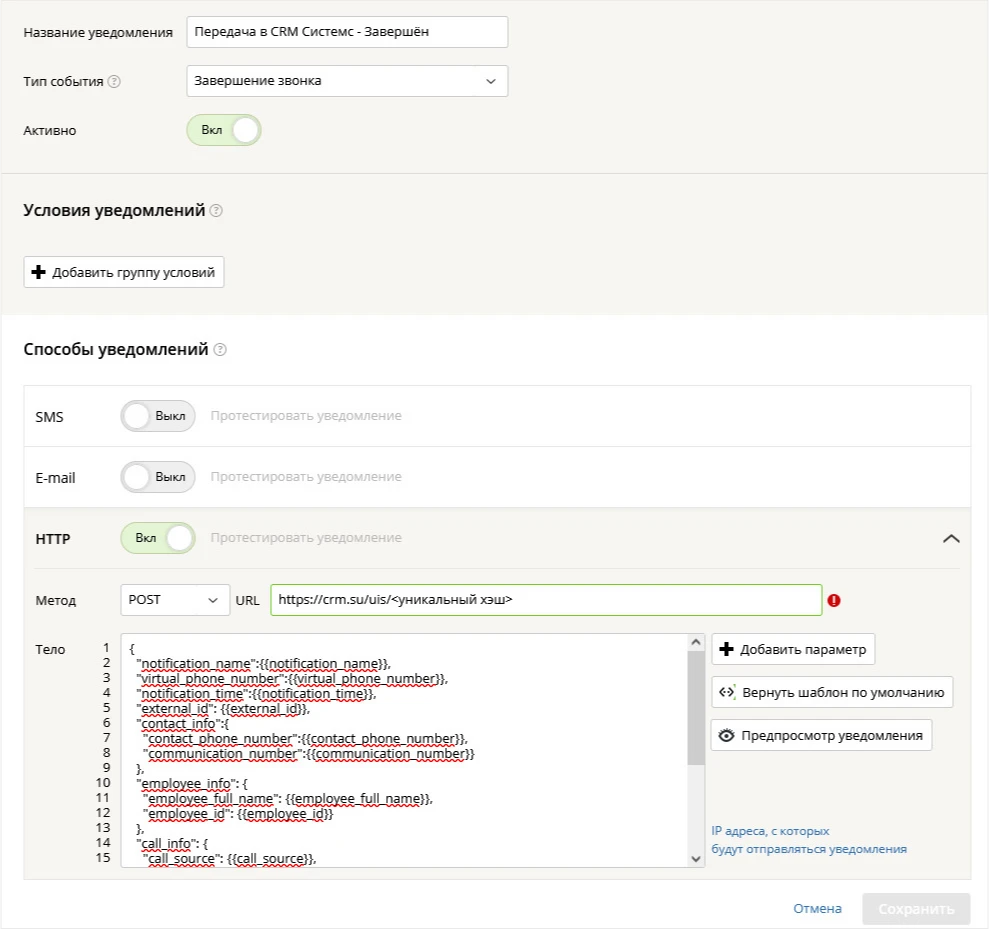Click the code icon on Вернуть шаблон по умолчанию
This screenshot has height=929, width=989.
[x=727, y=692]
